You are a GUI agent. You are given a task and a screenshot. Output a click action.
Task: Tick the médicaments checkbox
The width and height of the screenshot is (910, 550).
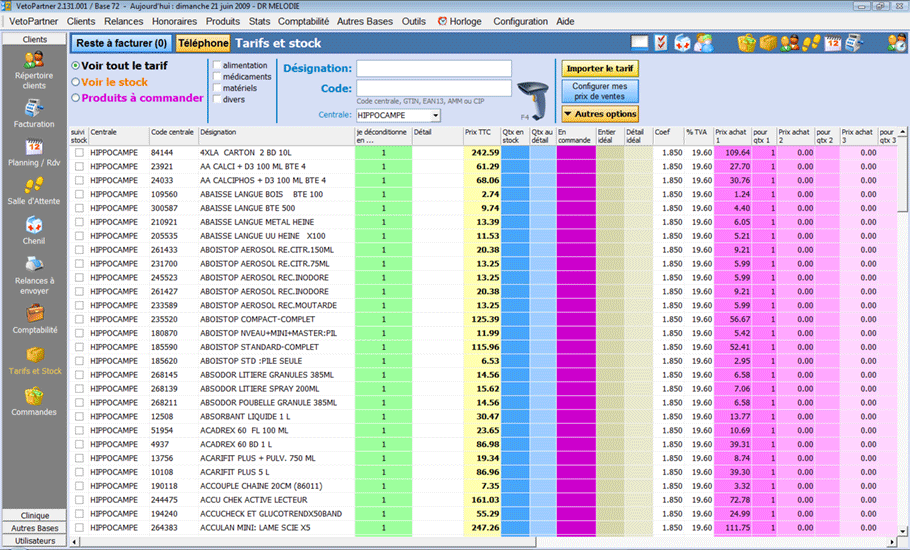217,77
